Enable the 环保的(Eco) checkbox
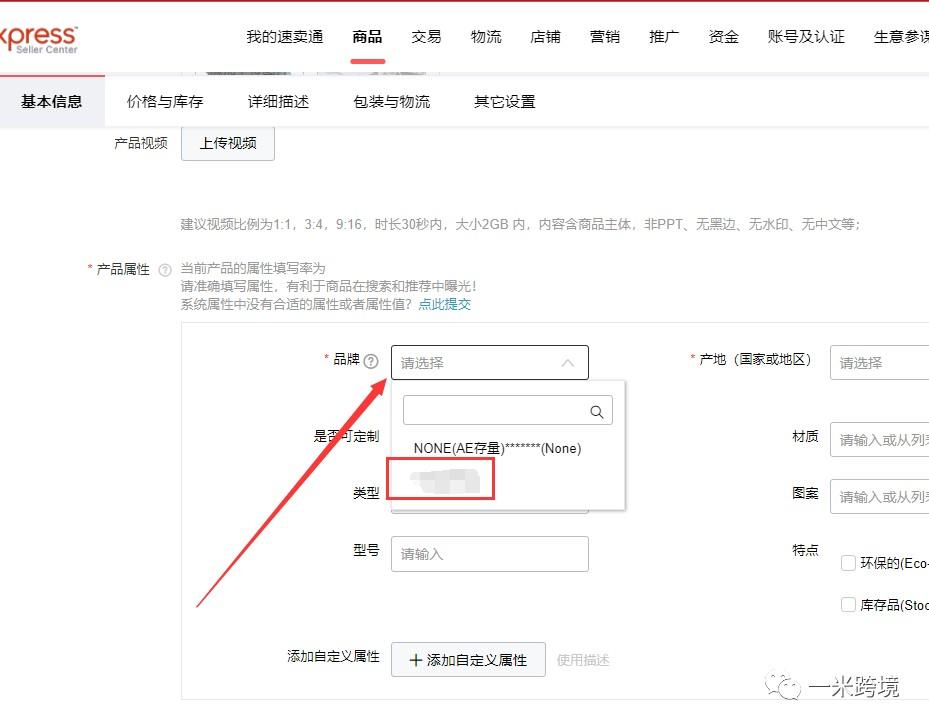Image resolution: width=929 pixels, height=727 pixels. [848, 563]
